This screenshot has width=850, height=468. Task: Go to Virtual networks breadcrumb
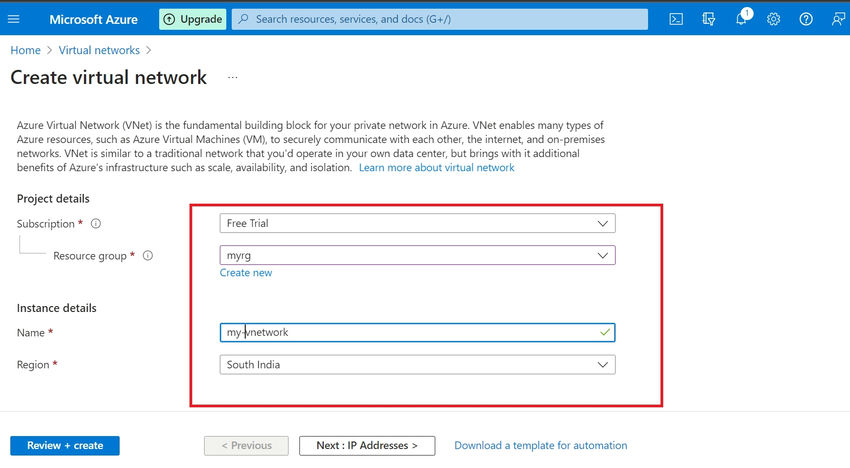coord(99,50)
